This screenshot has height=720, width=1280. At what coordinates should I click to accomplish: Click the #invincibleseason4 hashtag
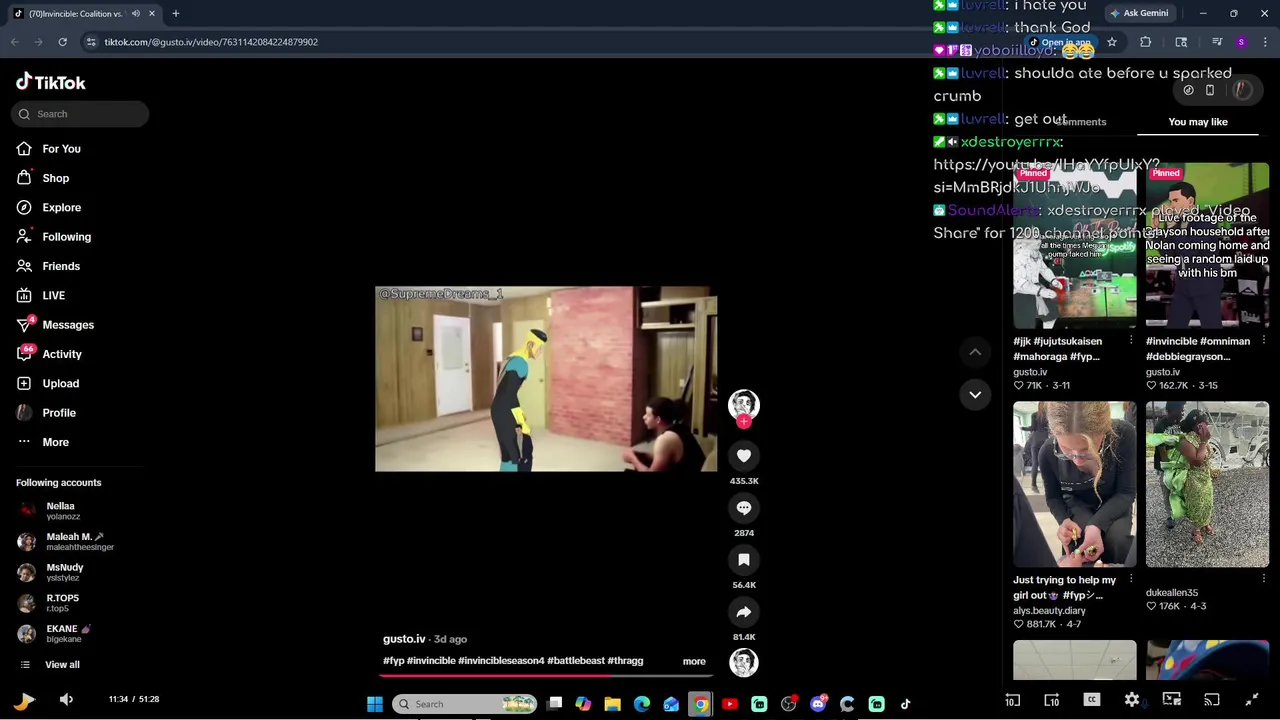click(x=501, y=661)
